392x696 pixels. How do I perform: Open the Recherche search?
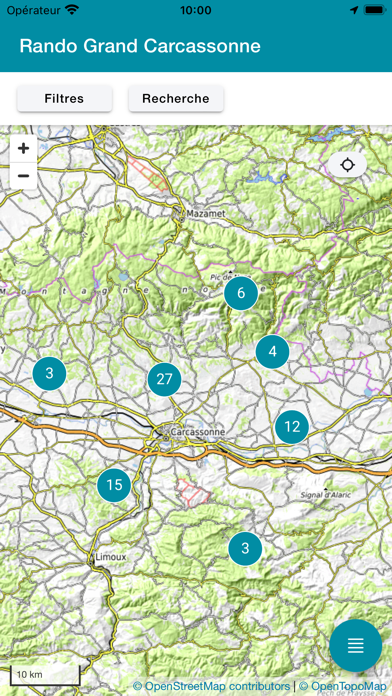click(176, 98)
